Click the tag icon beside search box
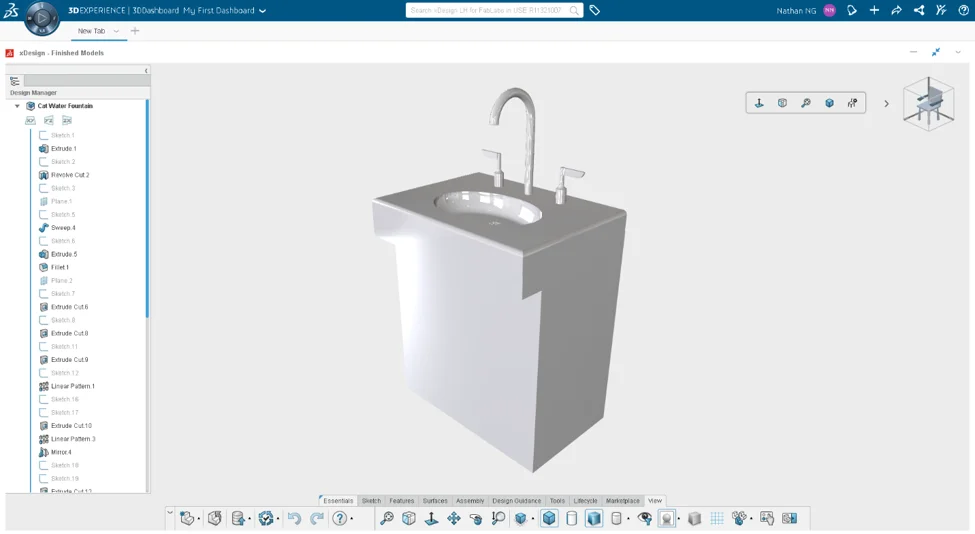Viewport: 975px width, 534px height. click(595, 10)
